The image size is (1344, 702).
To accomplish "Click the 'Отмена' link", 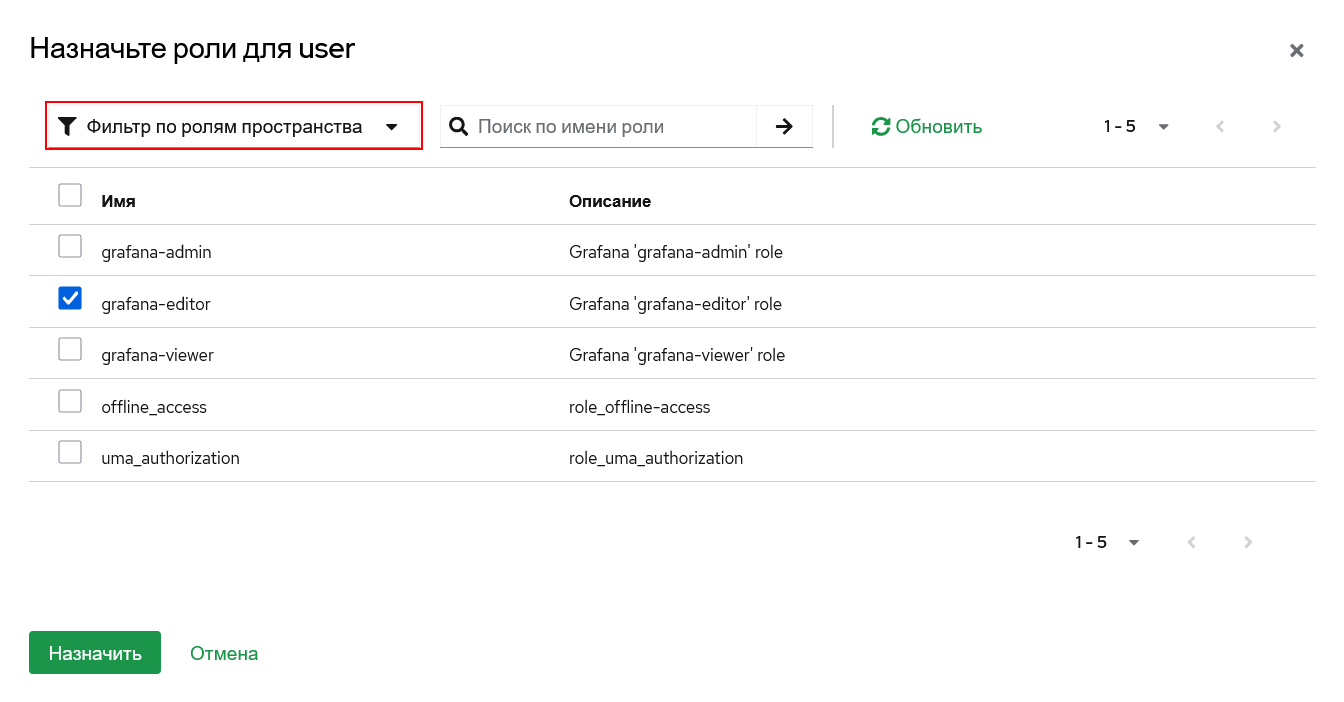I will [x=224, y=653].
